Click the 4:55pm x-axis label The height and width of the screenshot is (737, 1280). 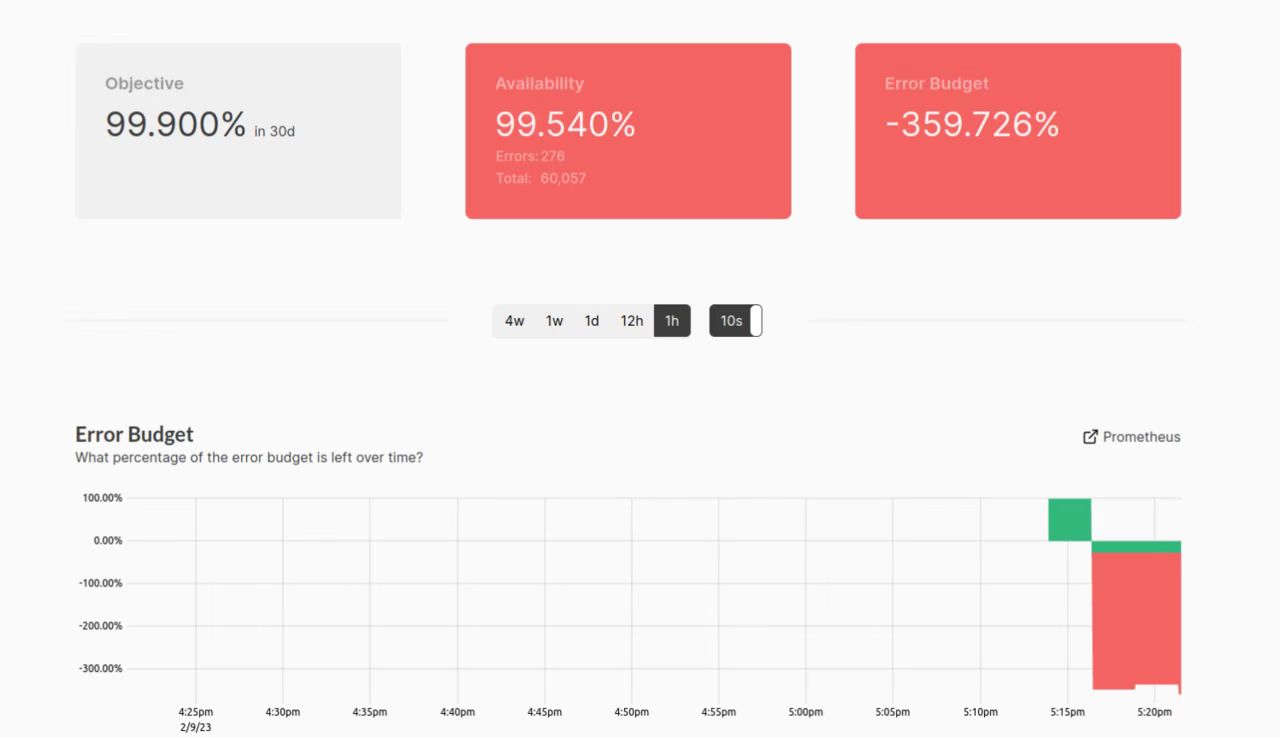tap(718, 712)
